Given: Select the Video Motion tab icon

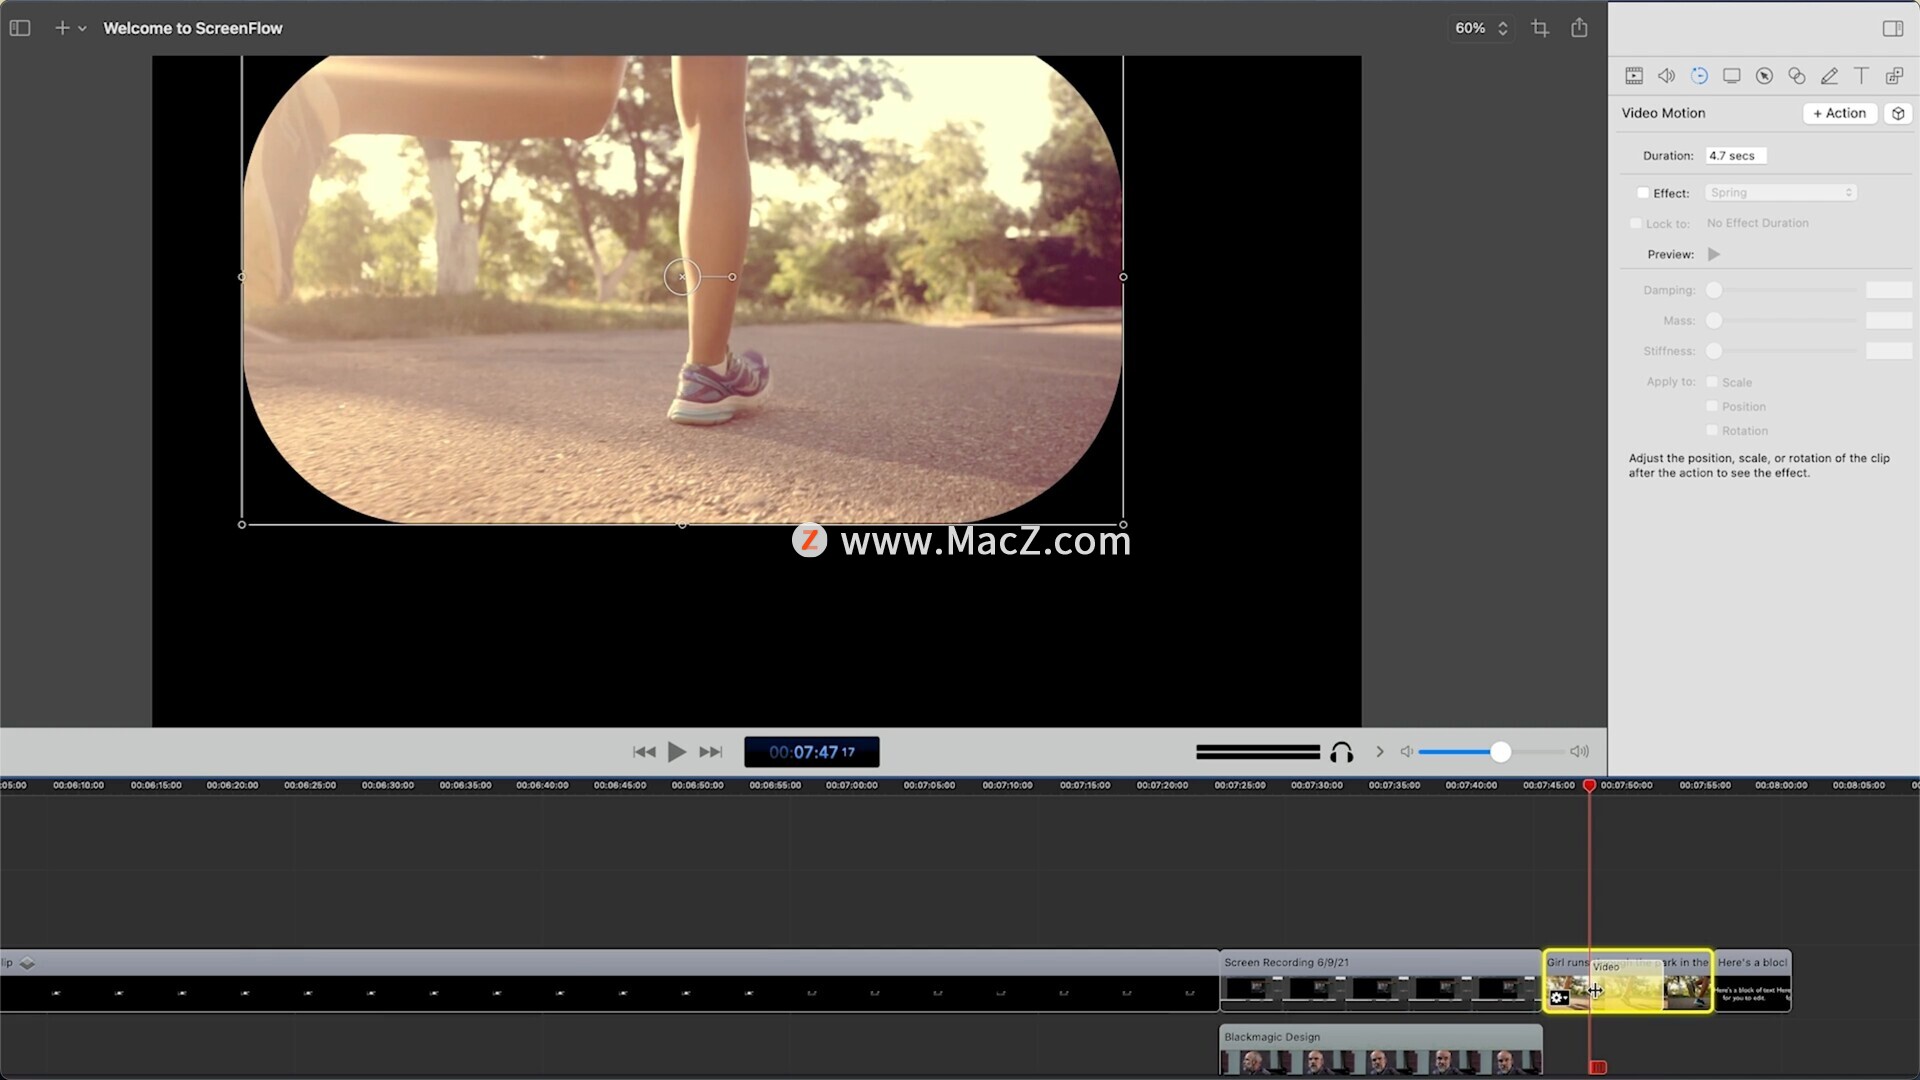Looking at the screenshot, I should point(1699,76).
